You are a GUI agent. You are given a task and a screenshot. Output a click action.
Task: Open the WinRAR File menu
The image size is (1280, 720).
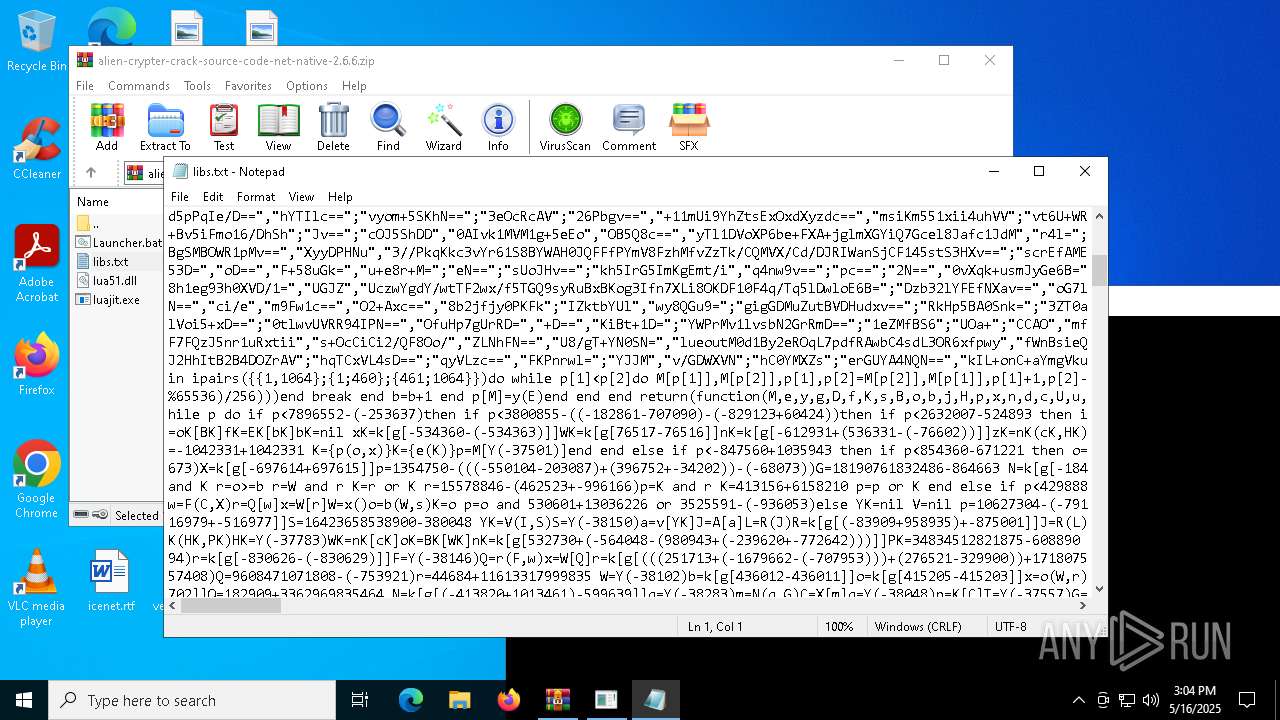pyautogui.click(x=85, y=86)
